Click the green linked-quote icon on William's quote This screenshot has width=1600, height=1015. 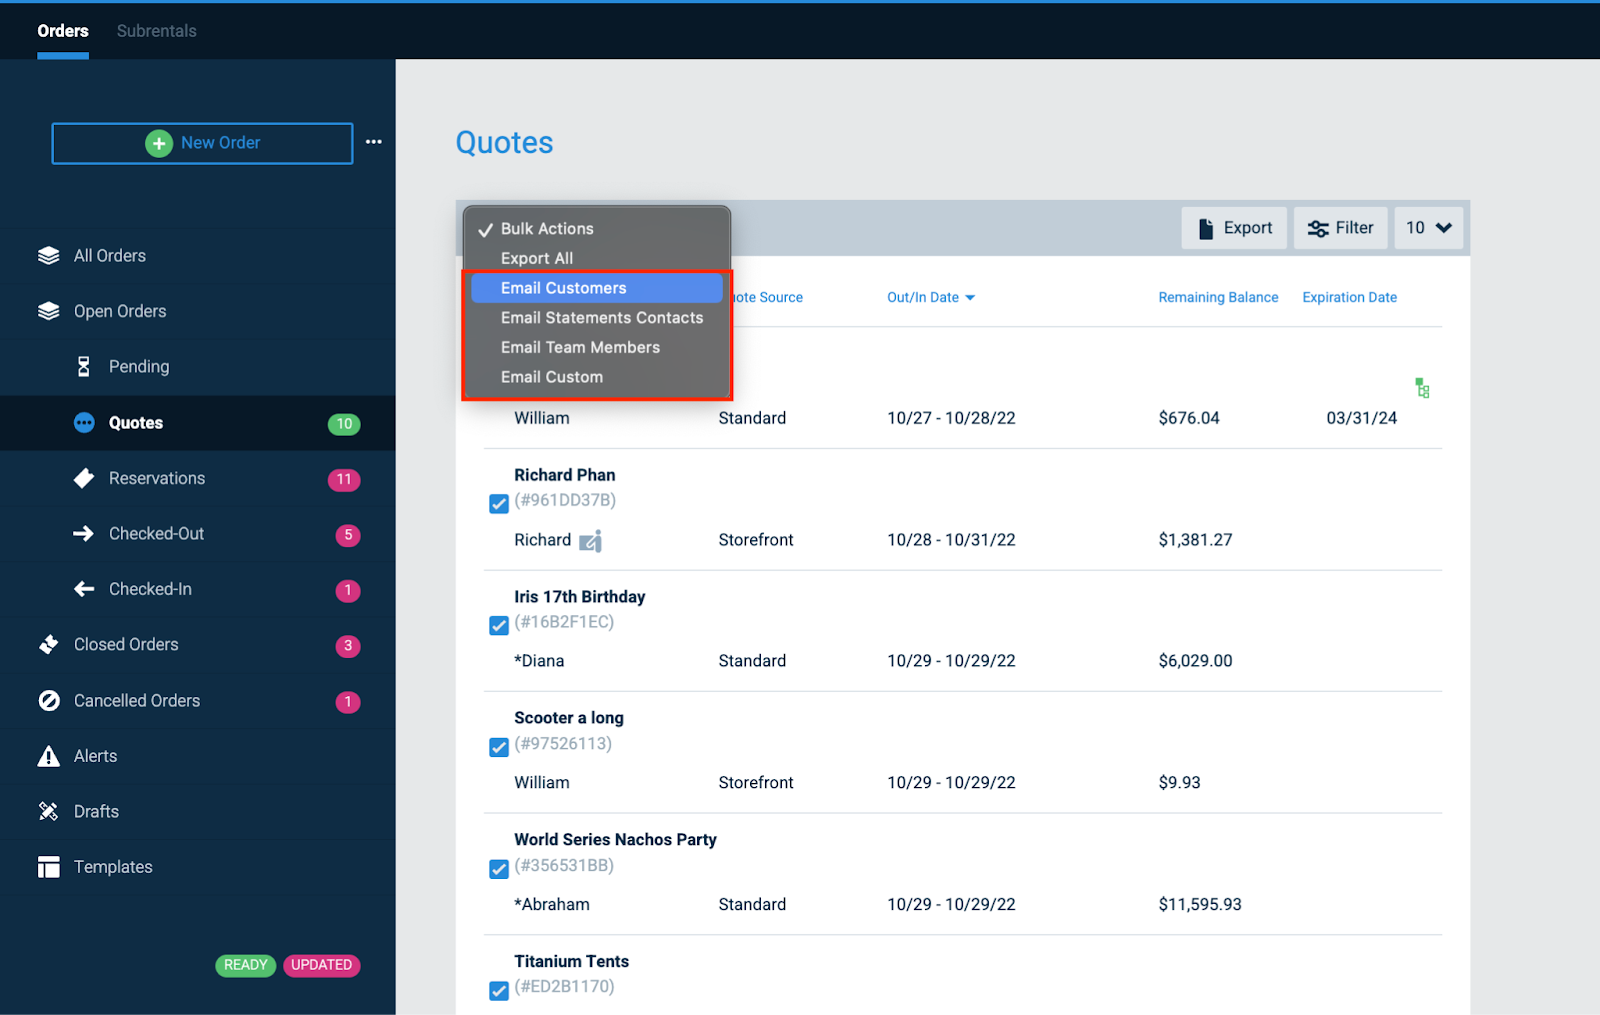(1422, 388)
